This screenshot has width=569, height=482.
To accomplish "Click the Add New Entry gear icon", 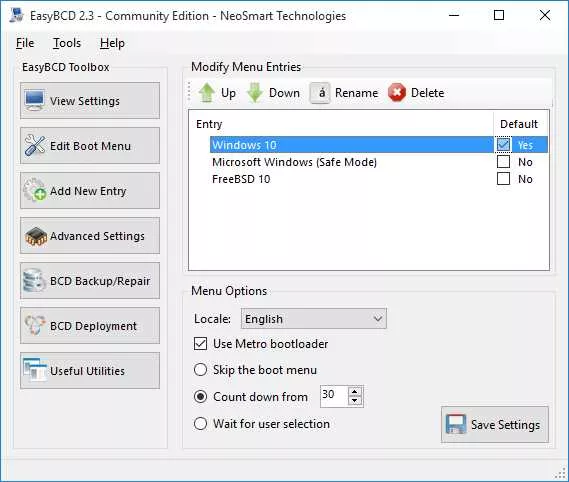I will pos(35,190).
